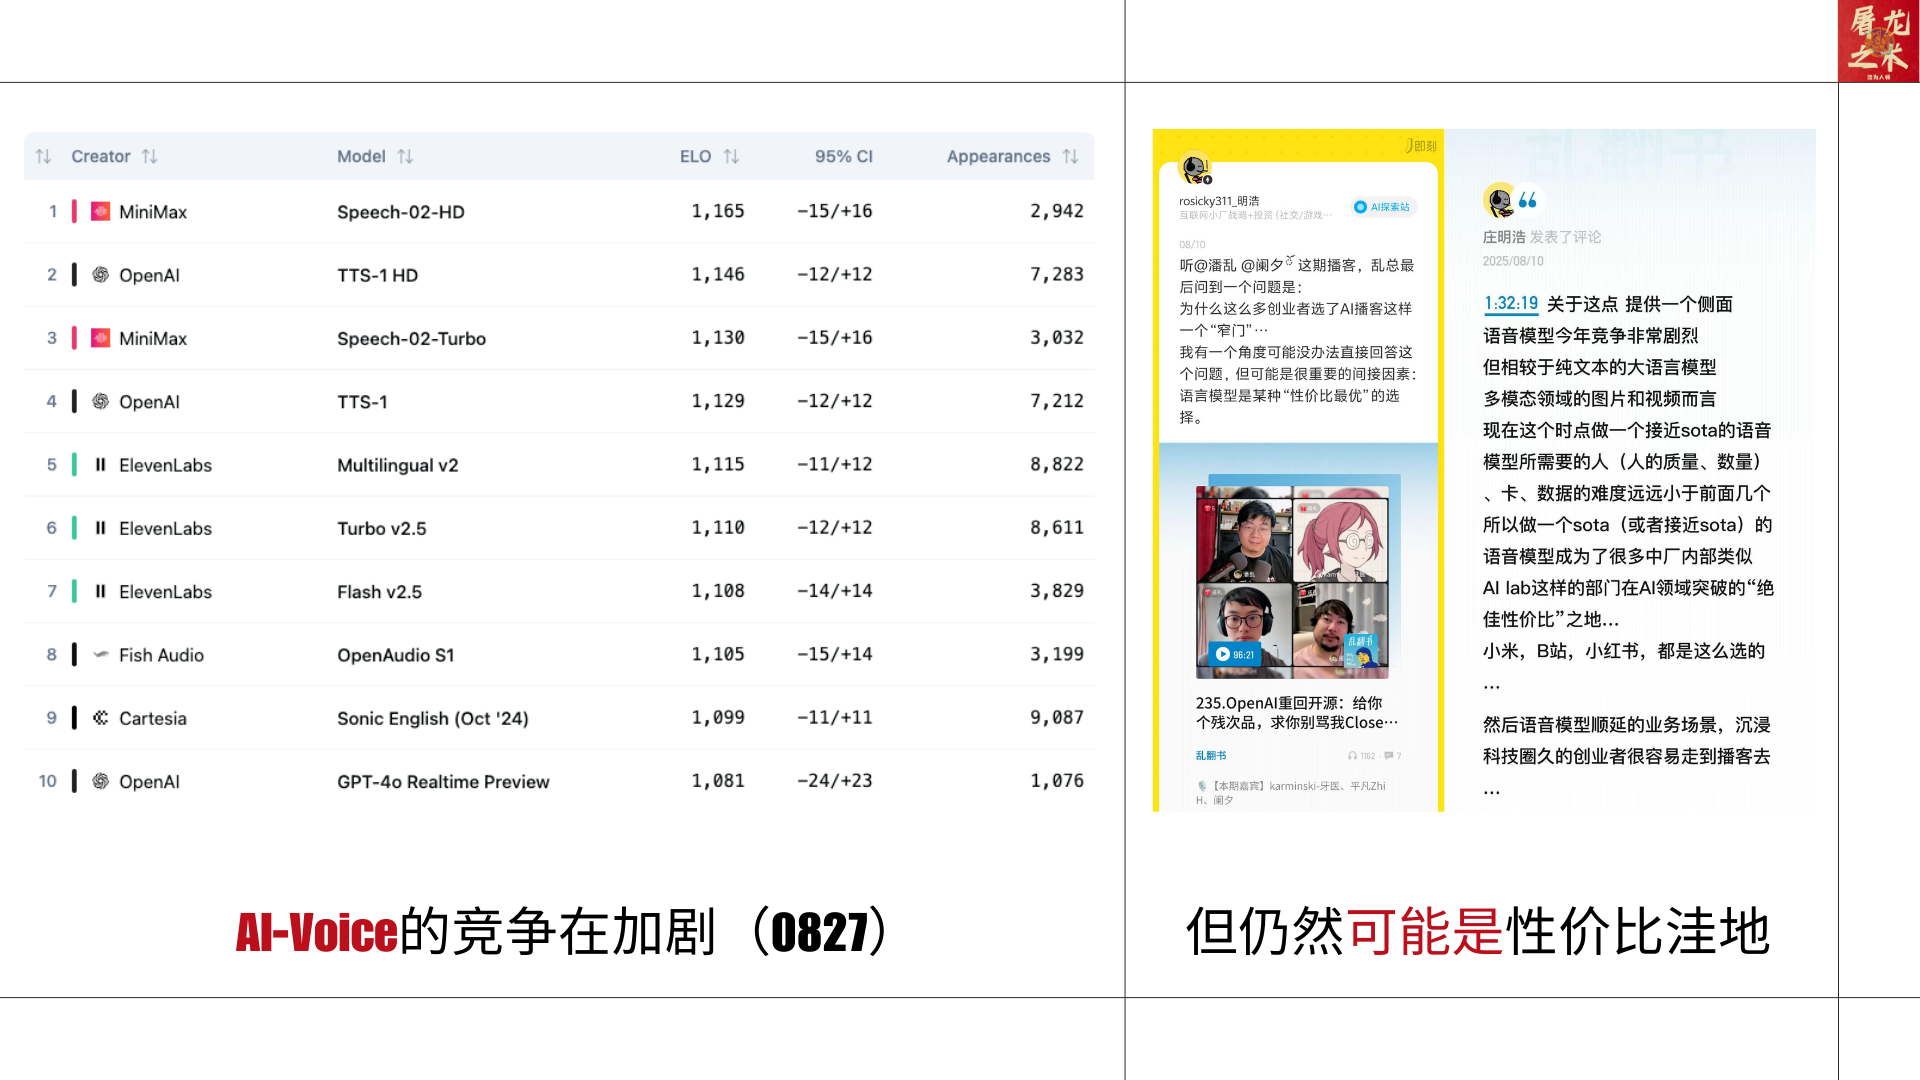
Task: Click the OpenAI logo in the TTS-1 HD row
Action: tap(101, 275)
